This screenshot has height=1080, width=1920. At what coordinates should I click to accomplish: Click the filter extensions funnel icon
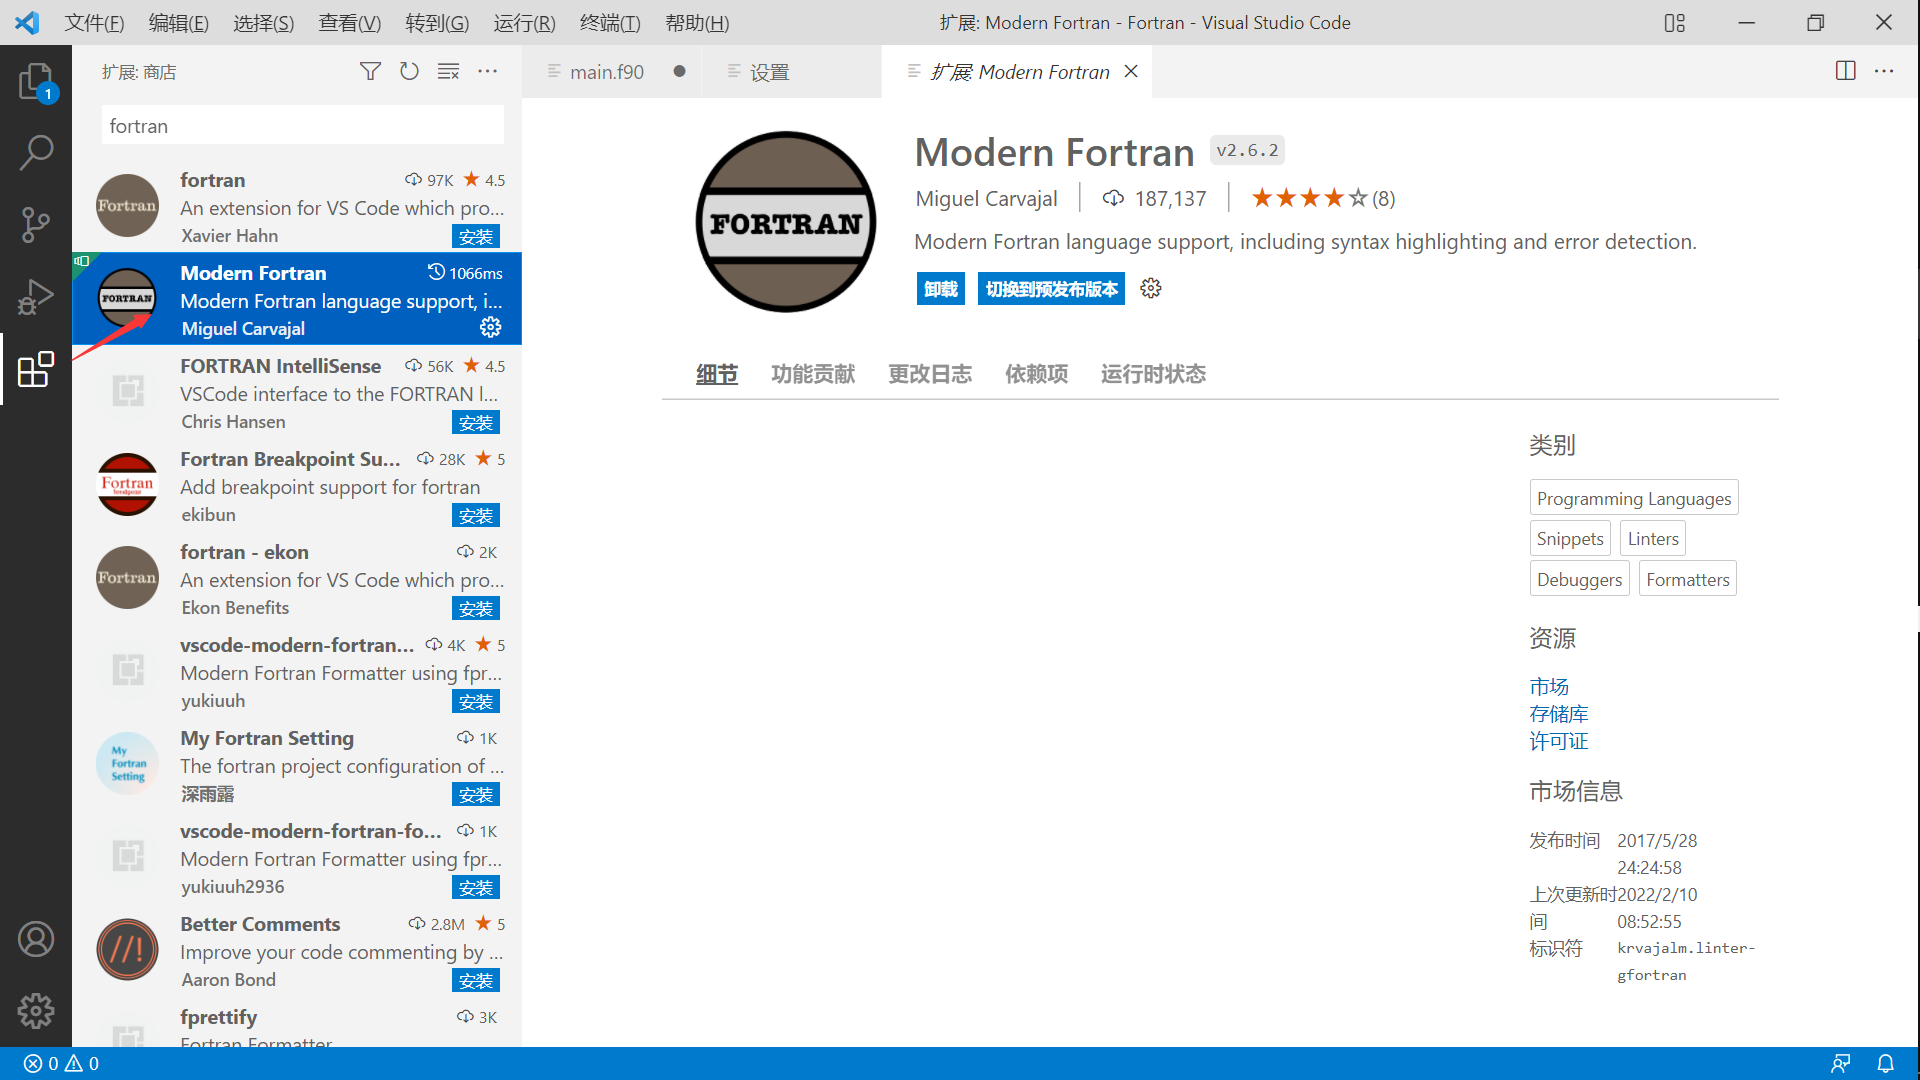point(370,71)
